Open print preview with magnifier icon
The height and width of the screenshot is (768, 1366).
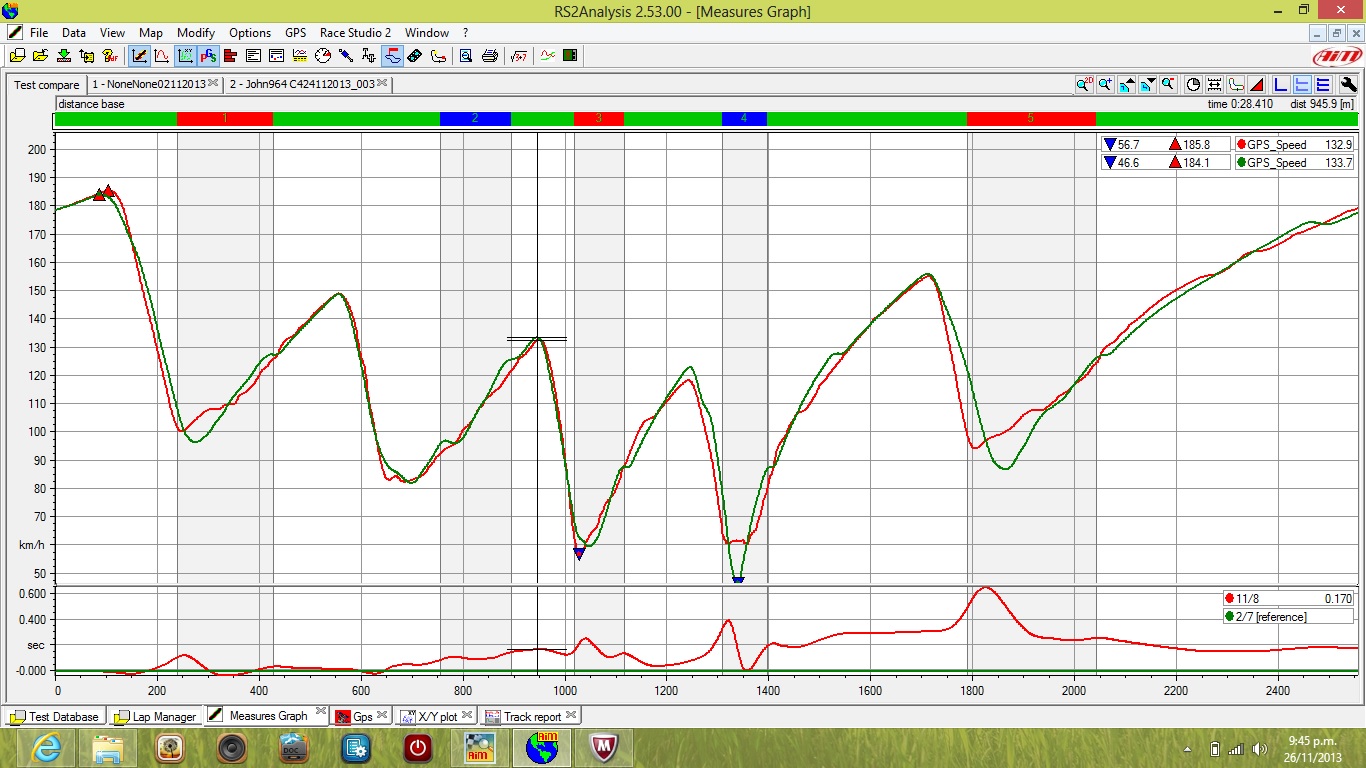click(466, 55)
